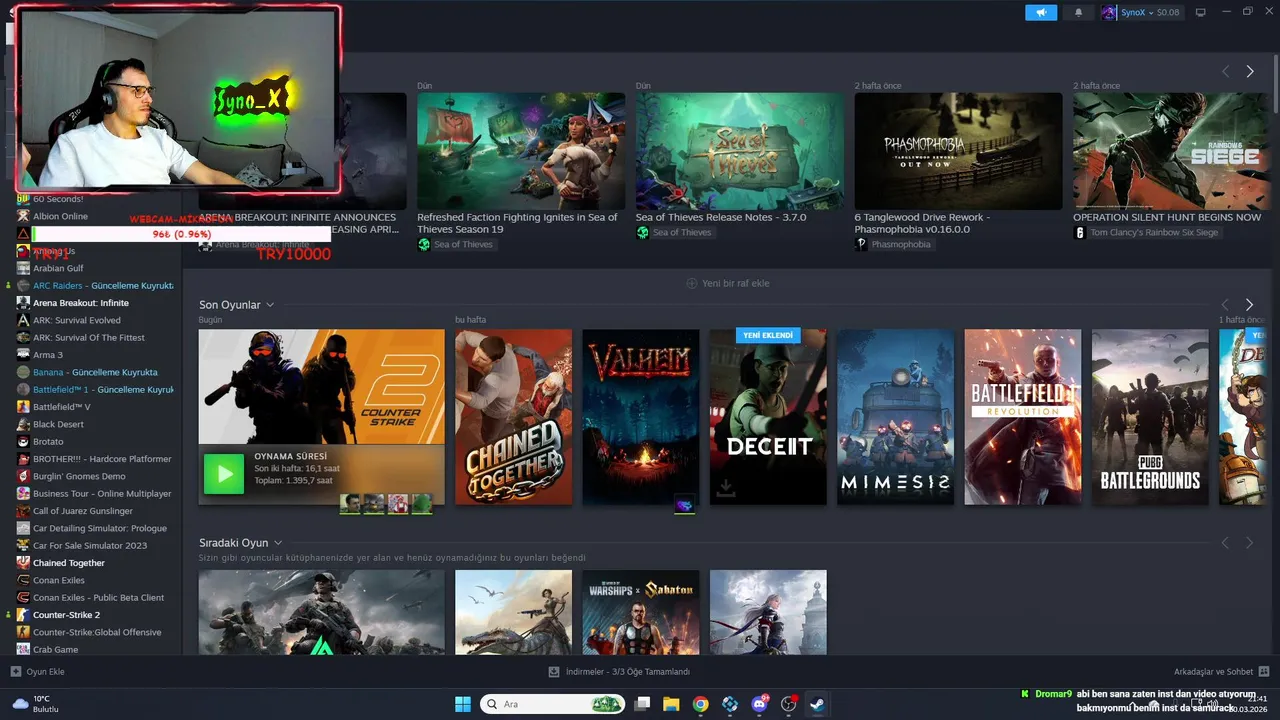Click the Windows taskbar search field
1280x720 pixels.
[x=553, y=704]
